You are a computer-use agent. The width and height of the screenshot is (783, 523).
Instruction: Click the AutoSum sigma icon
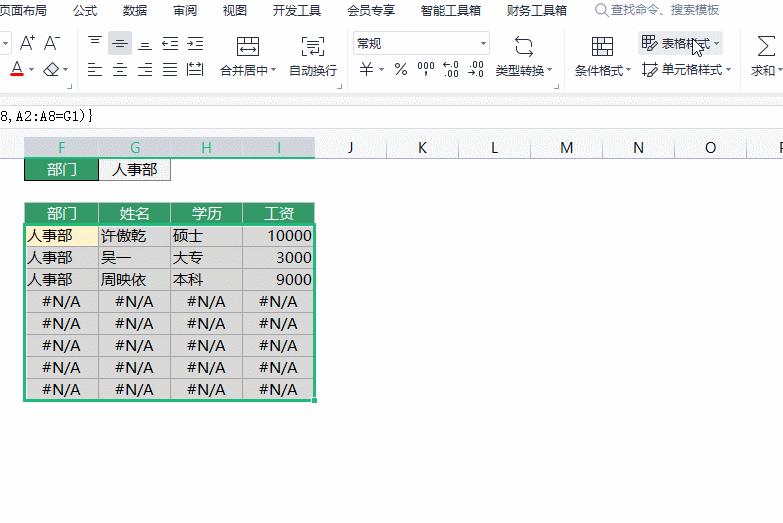pyautogui.click(x=766, y=46)
